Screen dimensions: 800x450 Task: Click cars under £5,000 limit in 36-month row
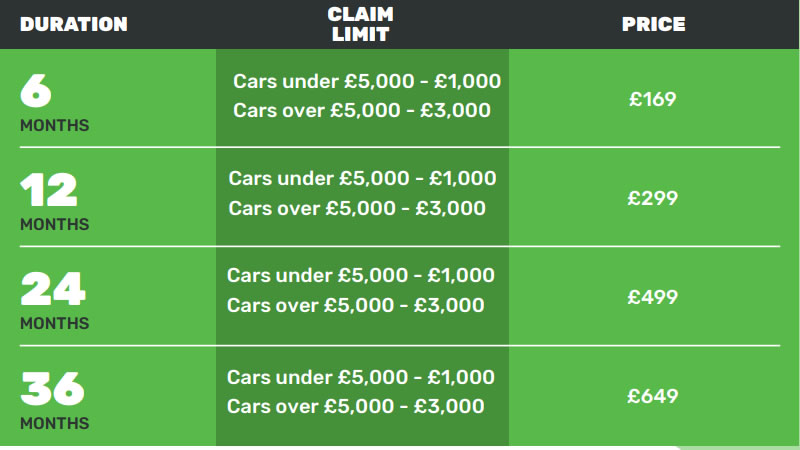(x=361, y=378)
